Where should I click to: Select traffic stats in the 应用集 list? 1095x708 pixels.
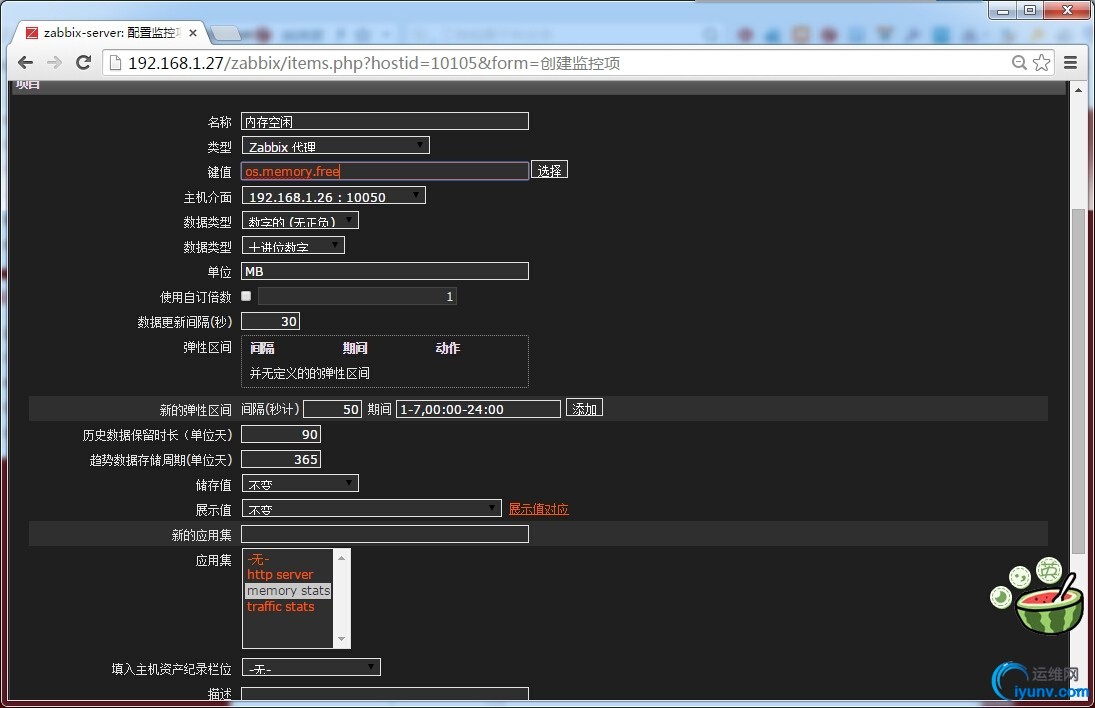coord(288,607)
